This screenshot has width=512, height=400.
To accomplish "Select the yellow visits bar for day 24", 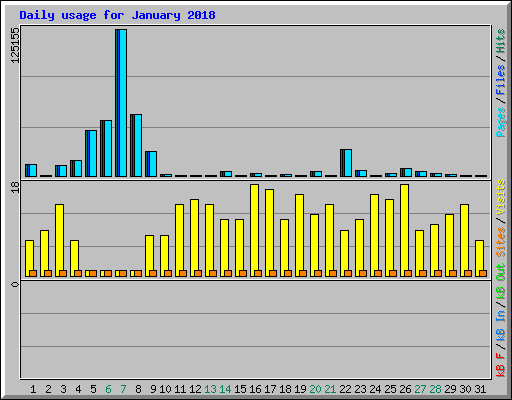I will click(374, 235).
